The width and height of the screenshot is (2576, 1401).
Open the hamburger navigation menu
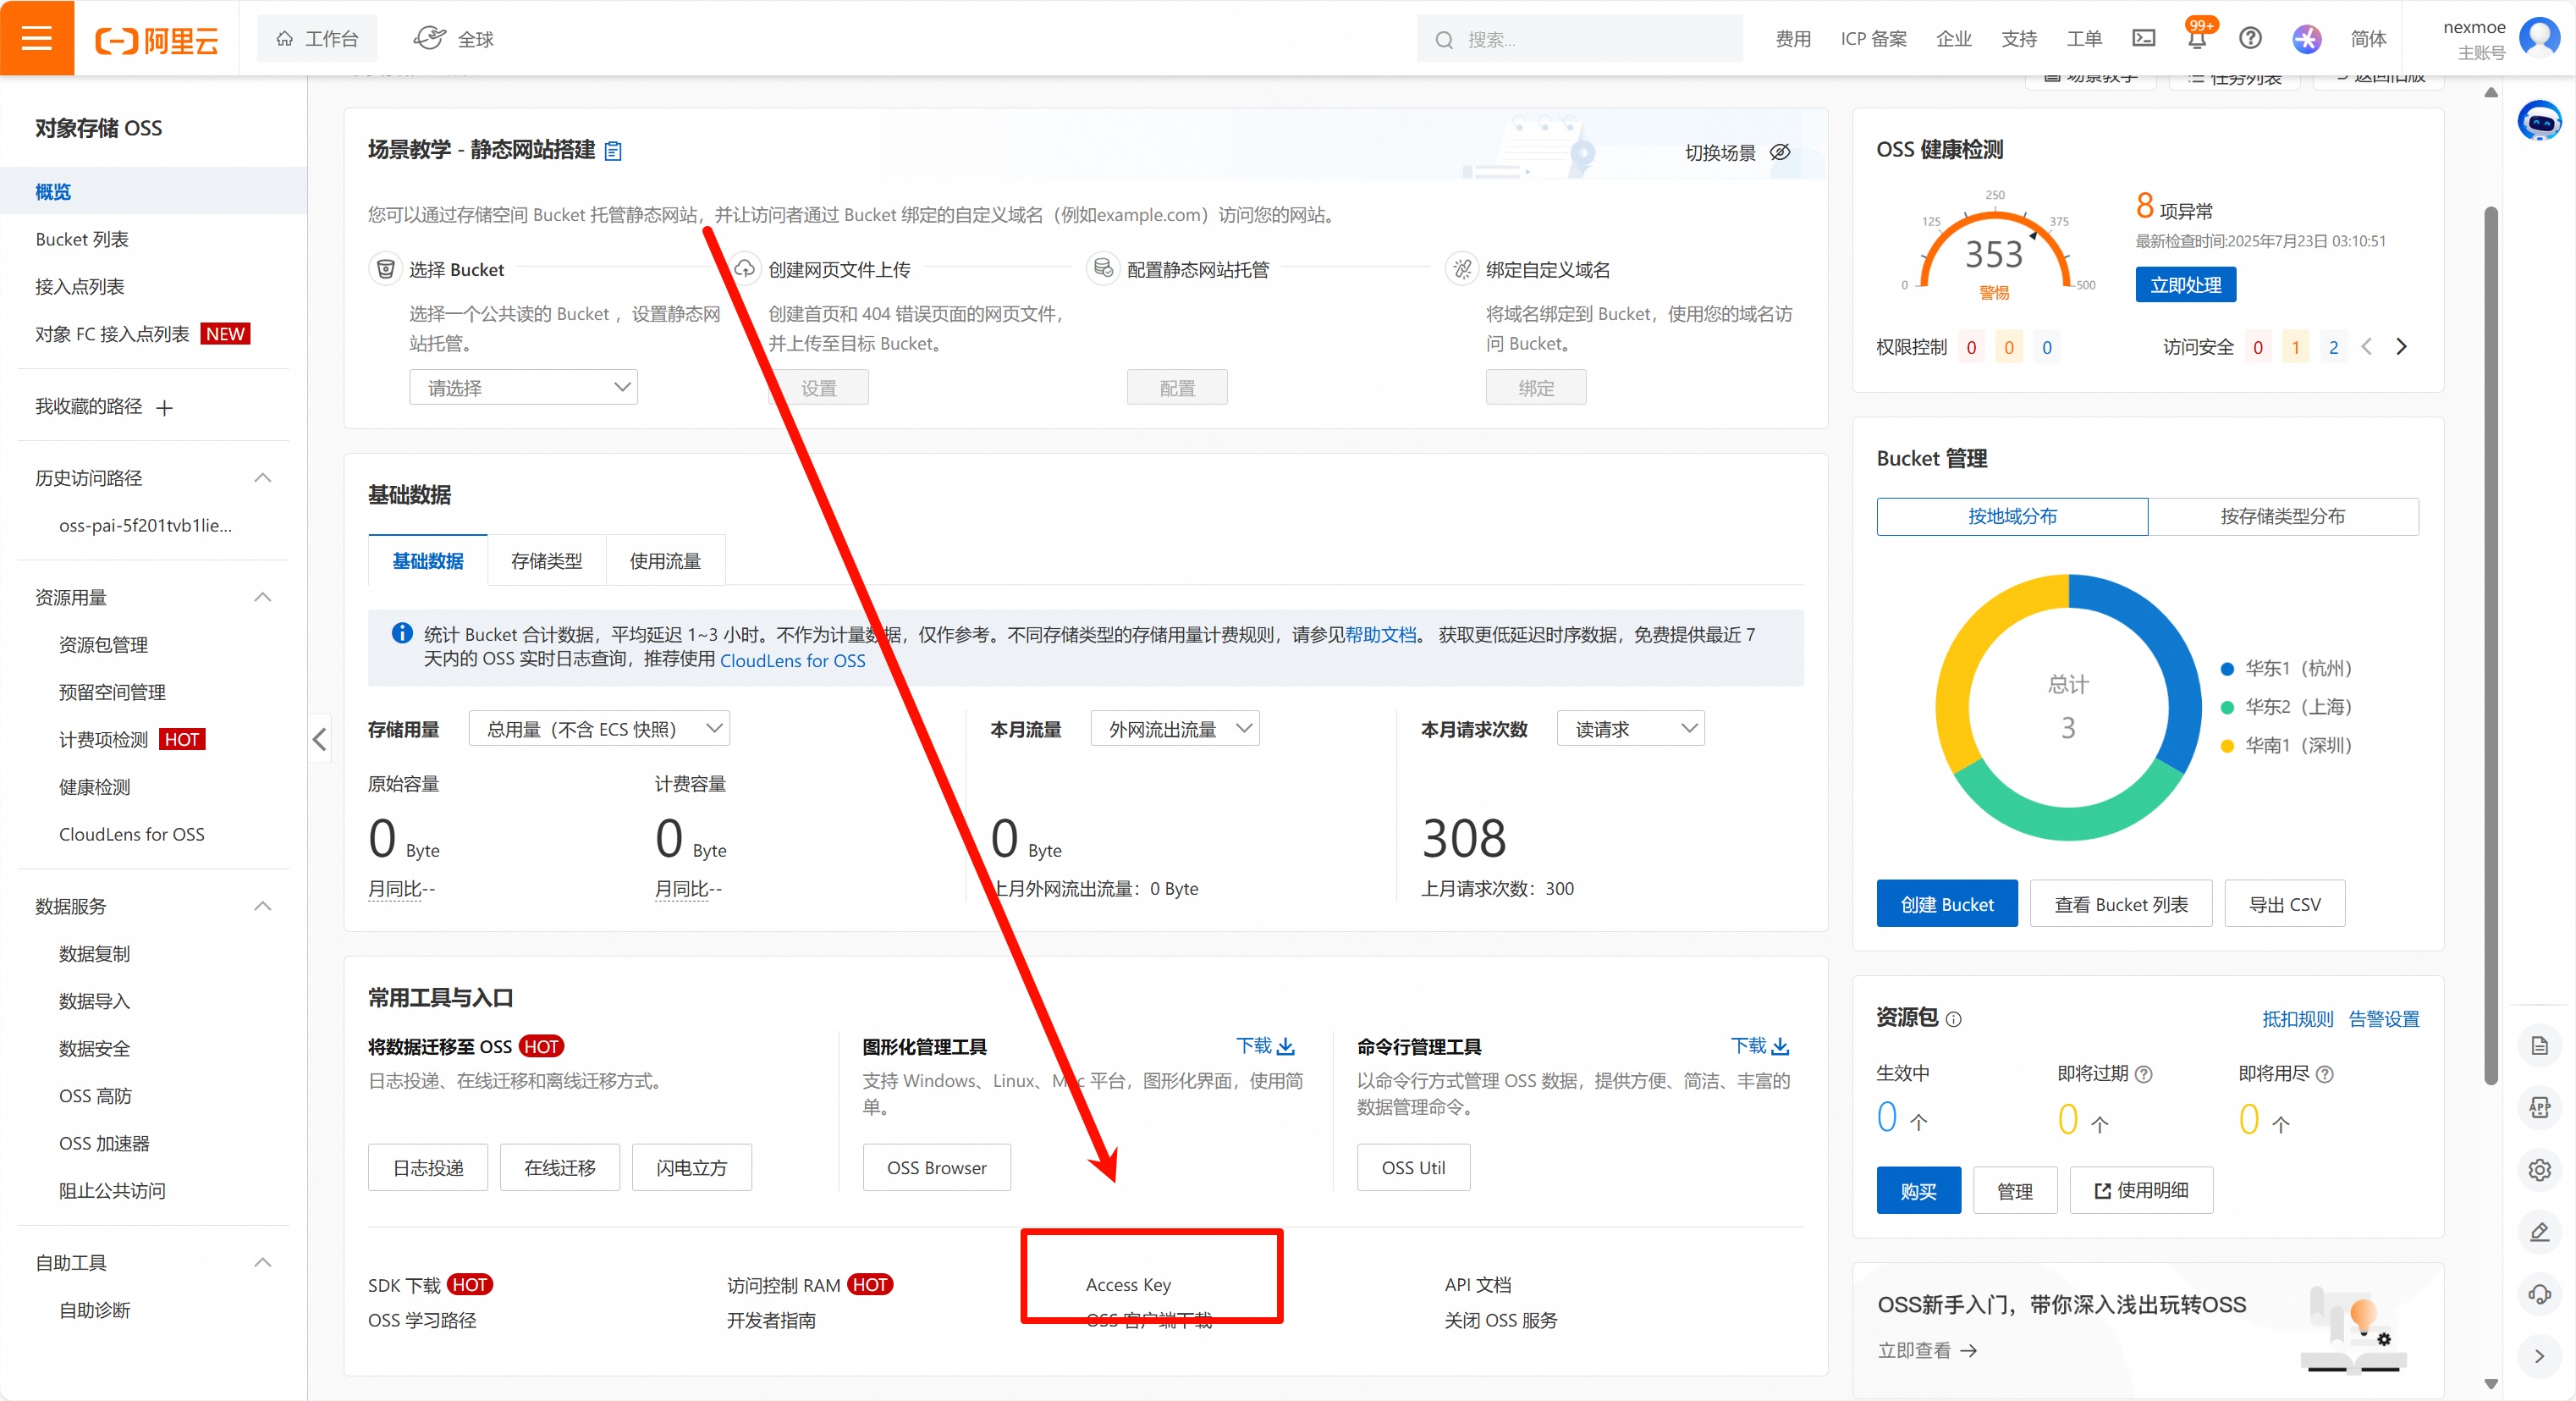[x=37, y=38]
